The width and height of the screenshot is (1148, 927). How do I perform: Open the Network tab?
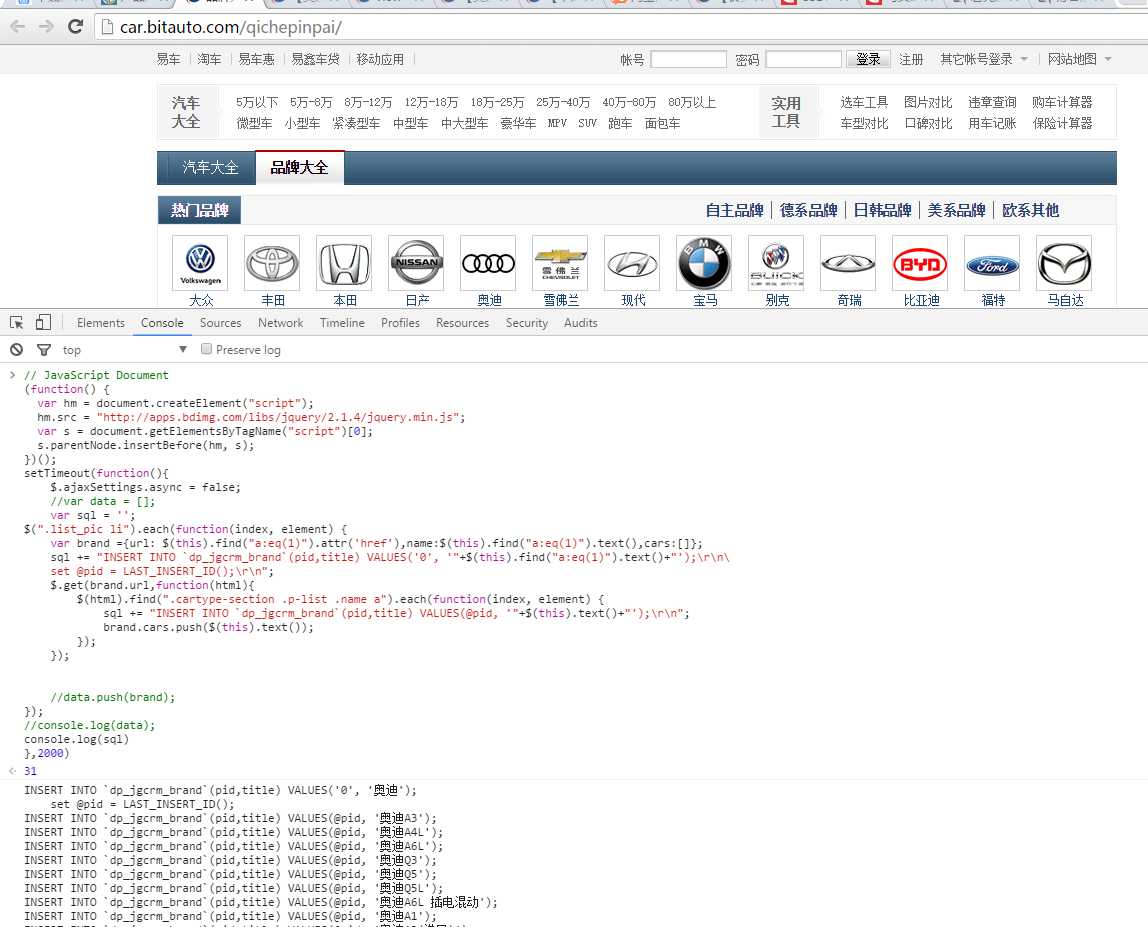click(280, 323)
